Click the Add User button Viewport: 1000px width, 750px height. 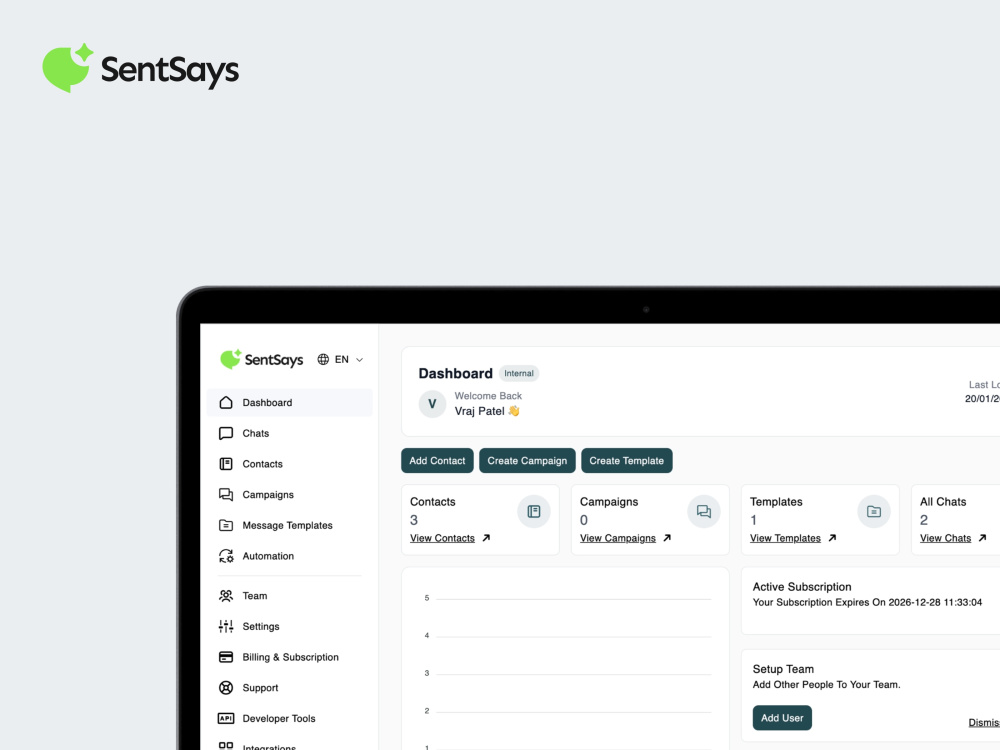click(782, 717)
